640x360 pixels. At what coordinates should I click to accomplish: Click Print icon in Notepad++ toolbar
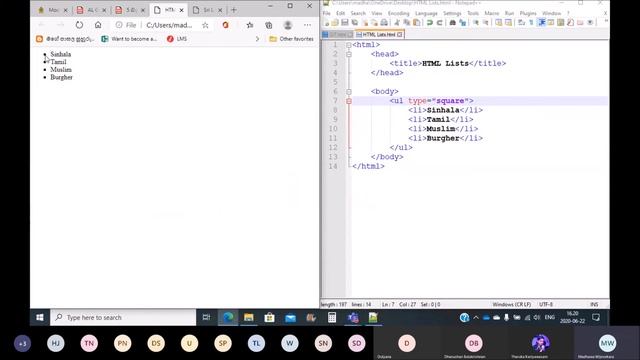384,23
